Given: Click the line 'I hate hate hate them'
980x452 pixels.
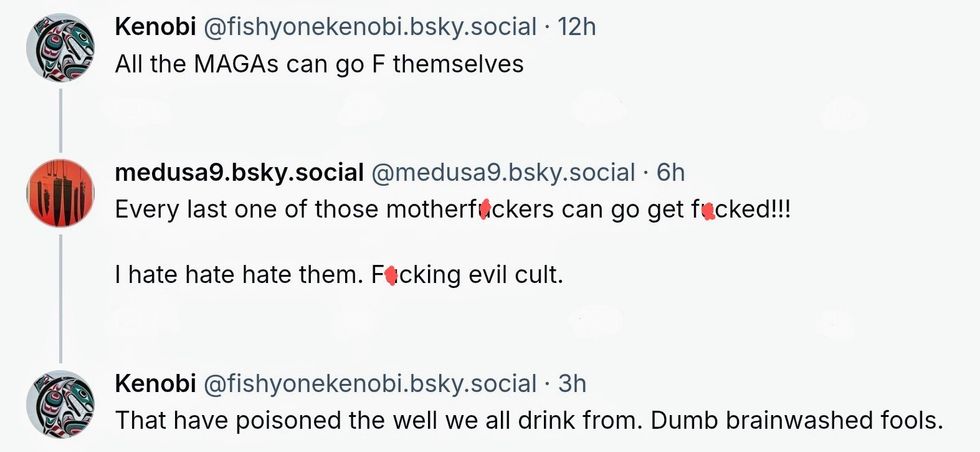Looking at the screenshot, I should point(234,273).
